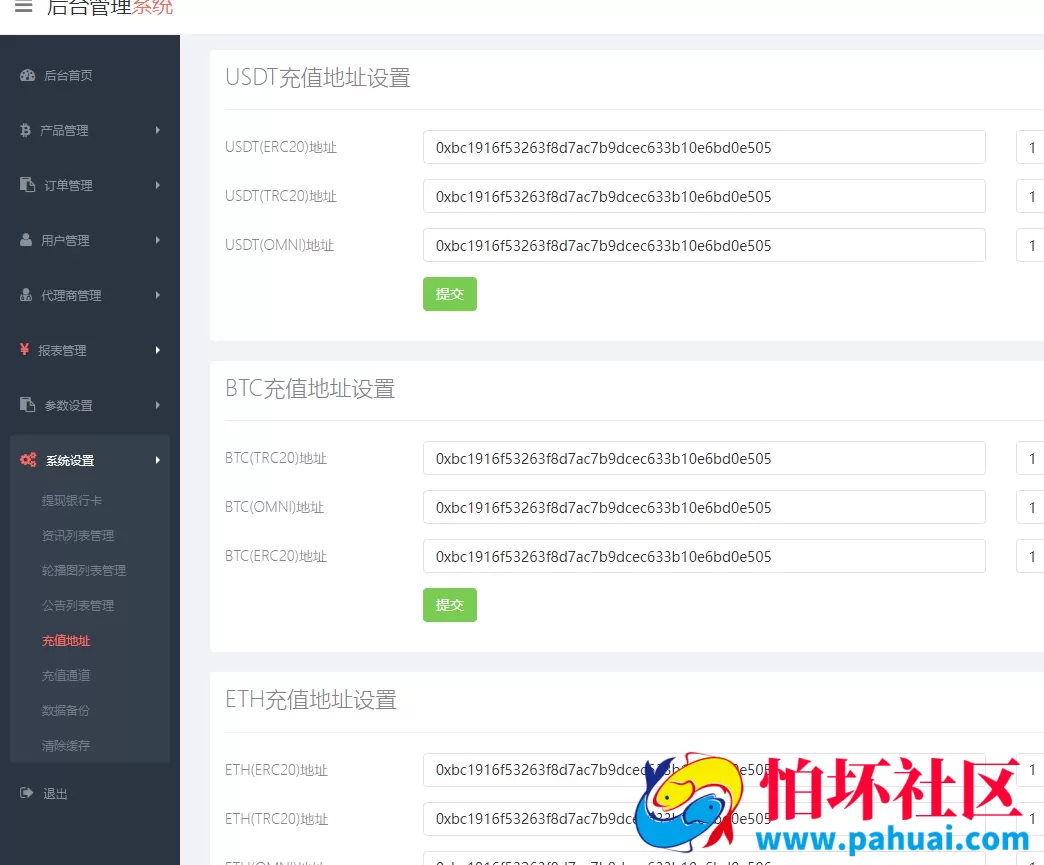Focus the BTC(OMNI)地址 input field
The height and width of the screenshot is (865, 1044).
click(704, 507)
